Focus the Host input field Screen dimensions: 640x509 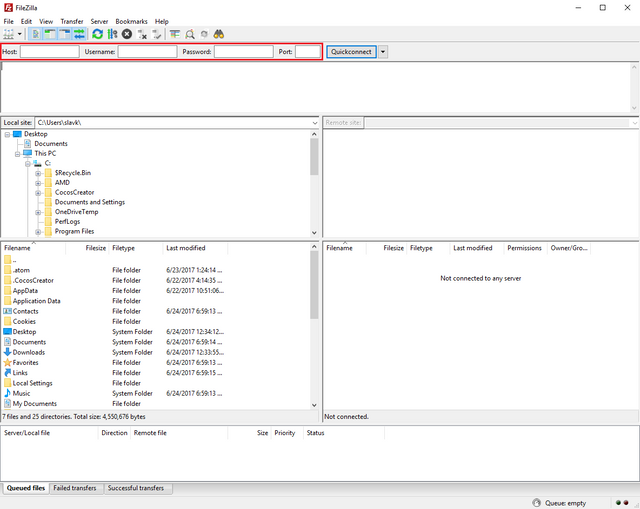tap(50, 52)
